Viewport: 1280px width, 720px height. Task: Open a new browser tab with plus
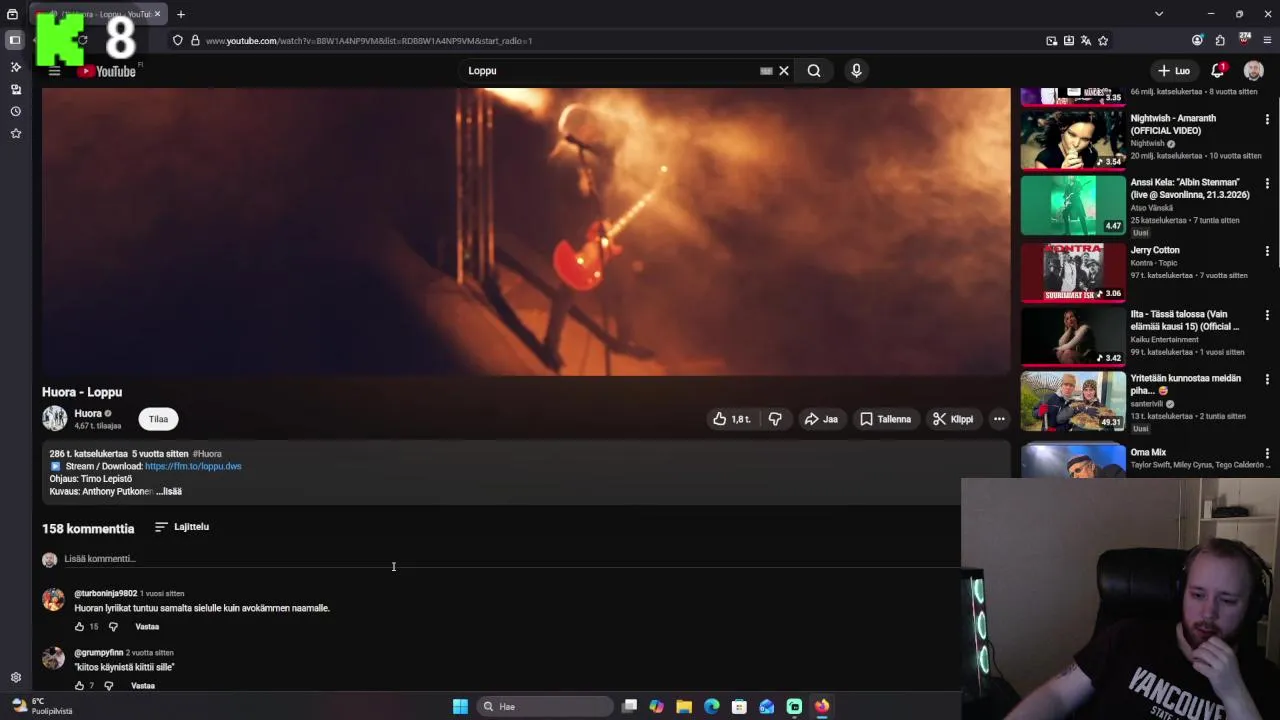pos(181,14)
